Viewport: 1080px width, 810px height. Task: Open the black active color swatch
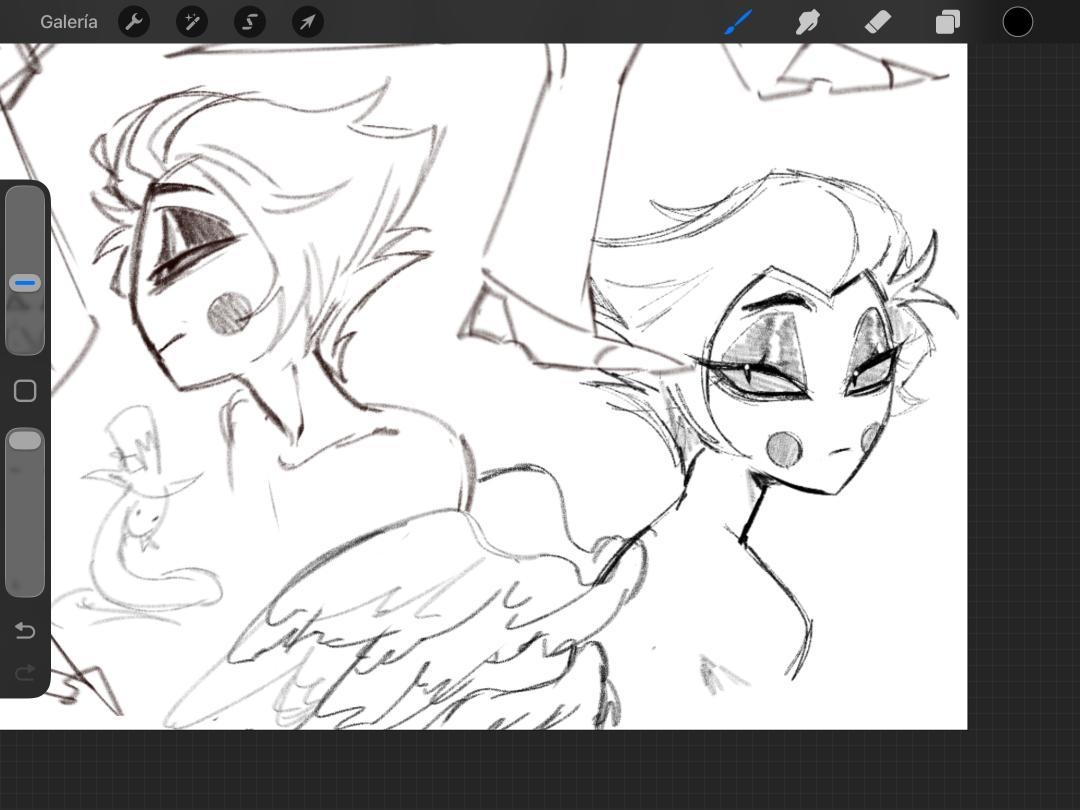(1017, 21)
